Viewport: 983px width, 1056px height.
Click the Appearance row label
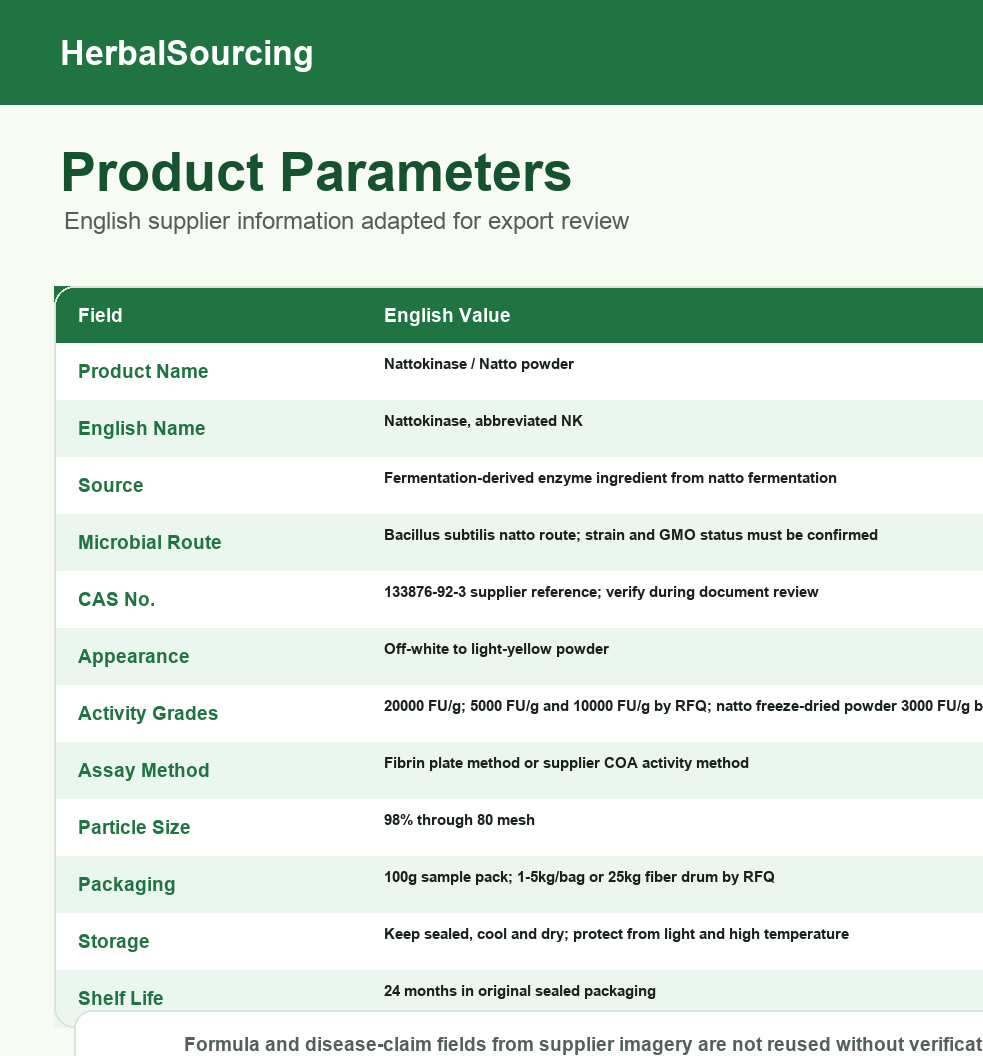coord(133,657)
